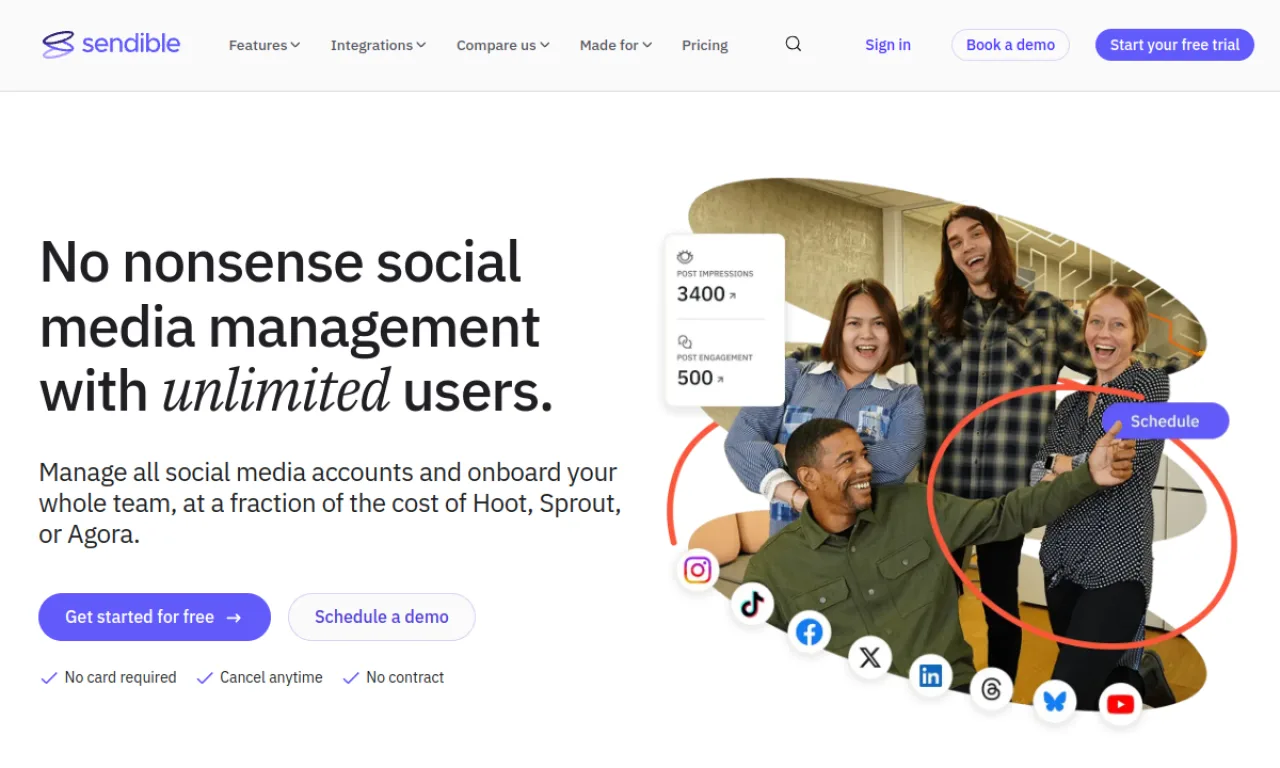Click the POST ENGAGEMENT label

point(715,358)
